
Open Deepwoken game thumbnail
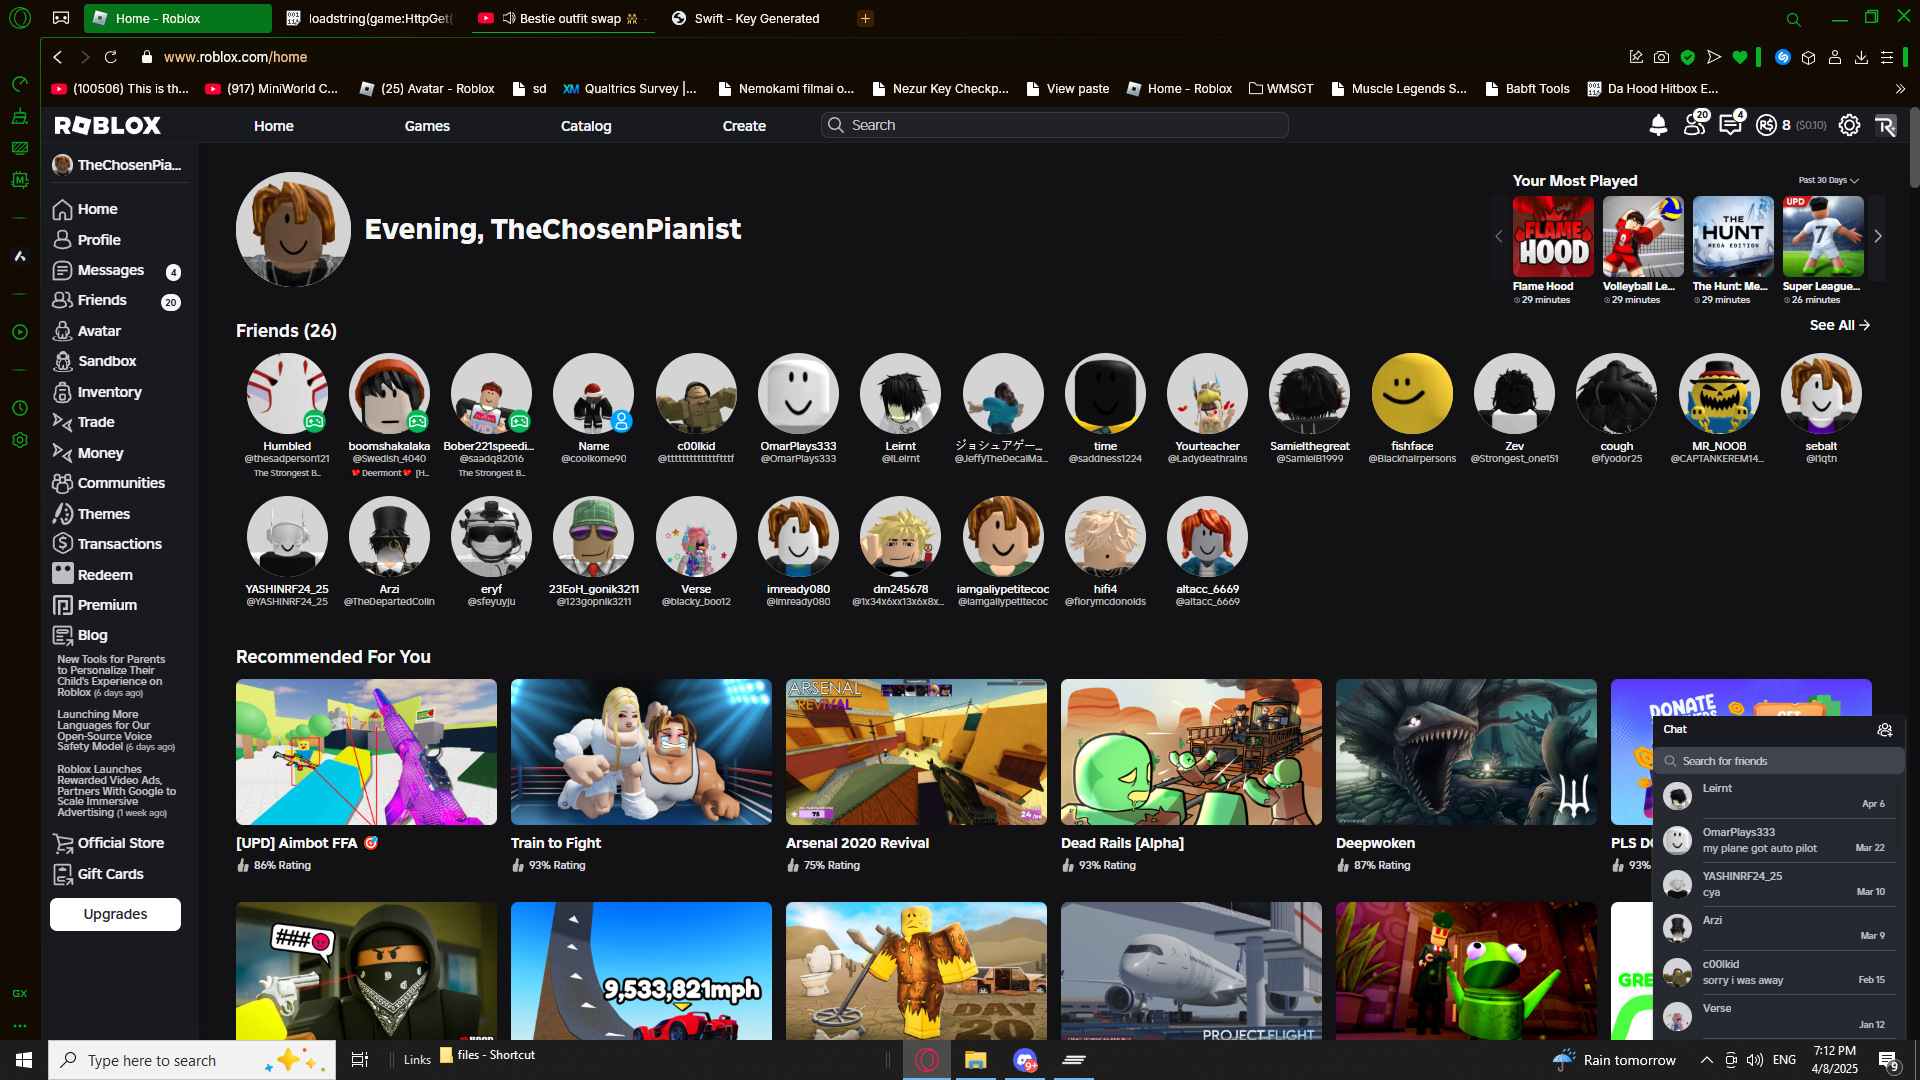point(1466,752)
